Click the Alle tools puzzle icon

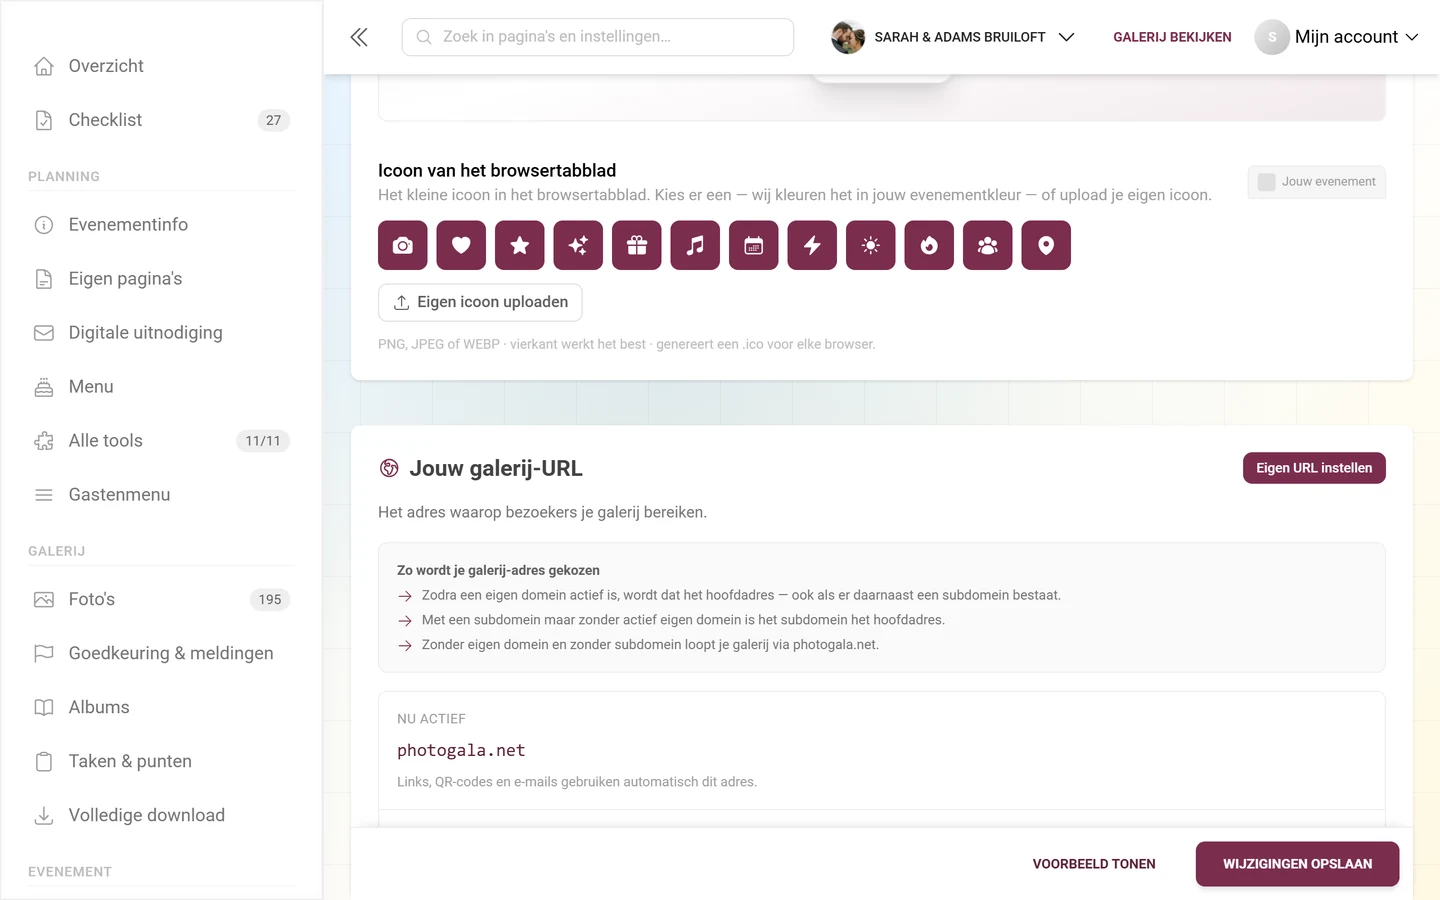point(44,441)
